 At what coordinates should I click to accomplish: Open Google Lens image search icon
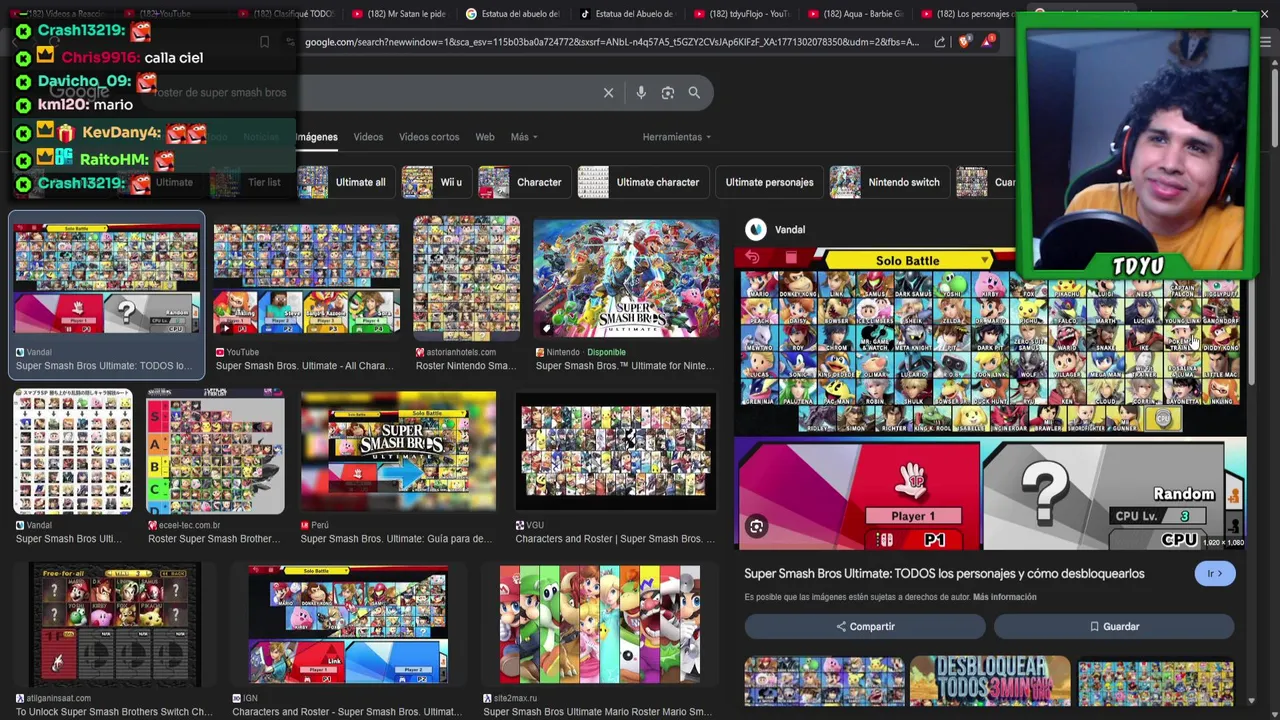click(668, 93)
